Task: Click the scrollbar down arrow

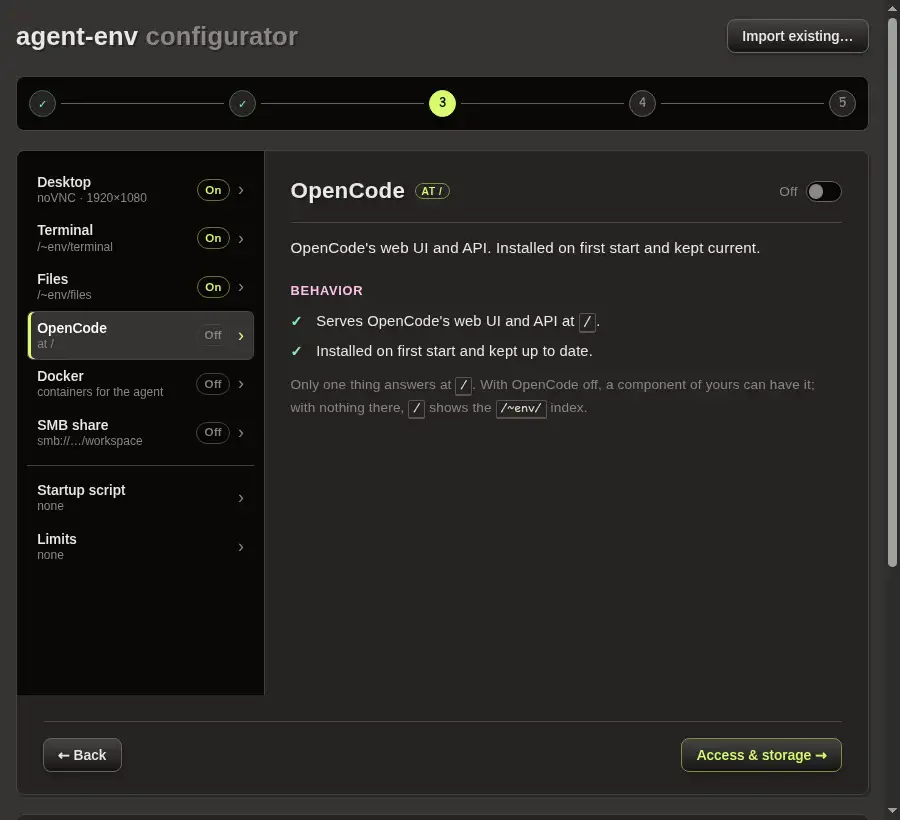Action: click(x=892, y=811)
